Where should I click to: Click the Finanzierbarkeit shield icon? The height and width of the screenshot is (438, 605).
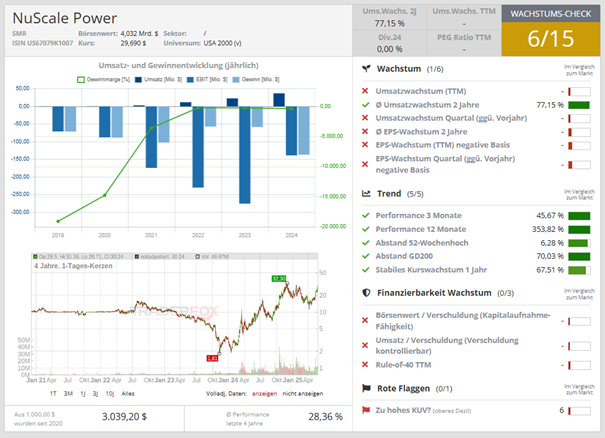(366, 293)
